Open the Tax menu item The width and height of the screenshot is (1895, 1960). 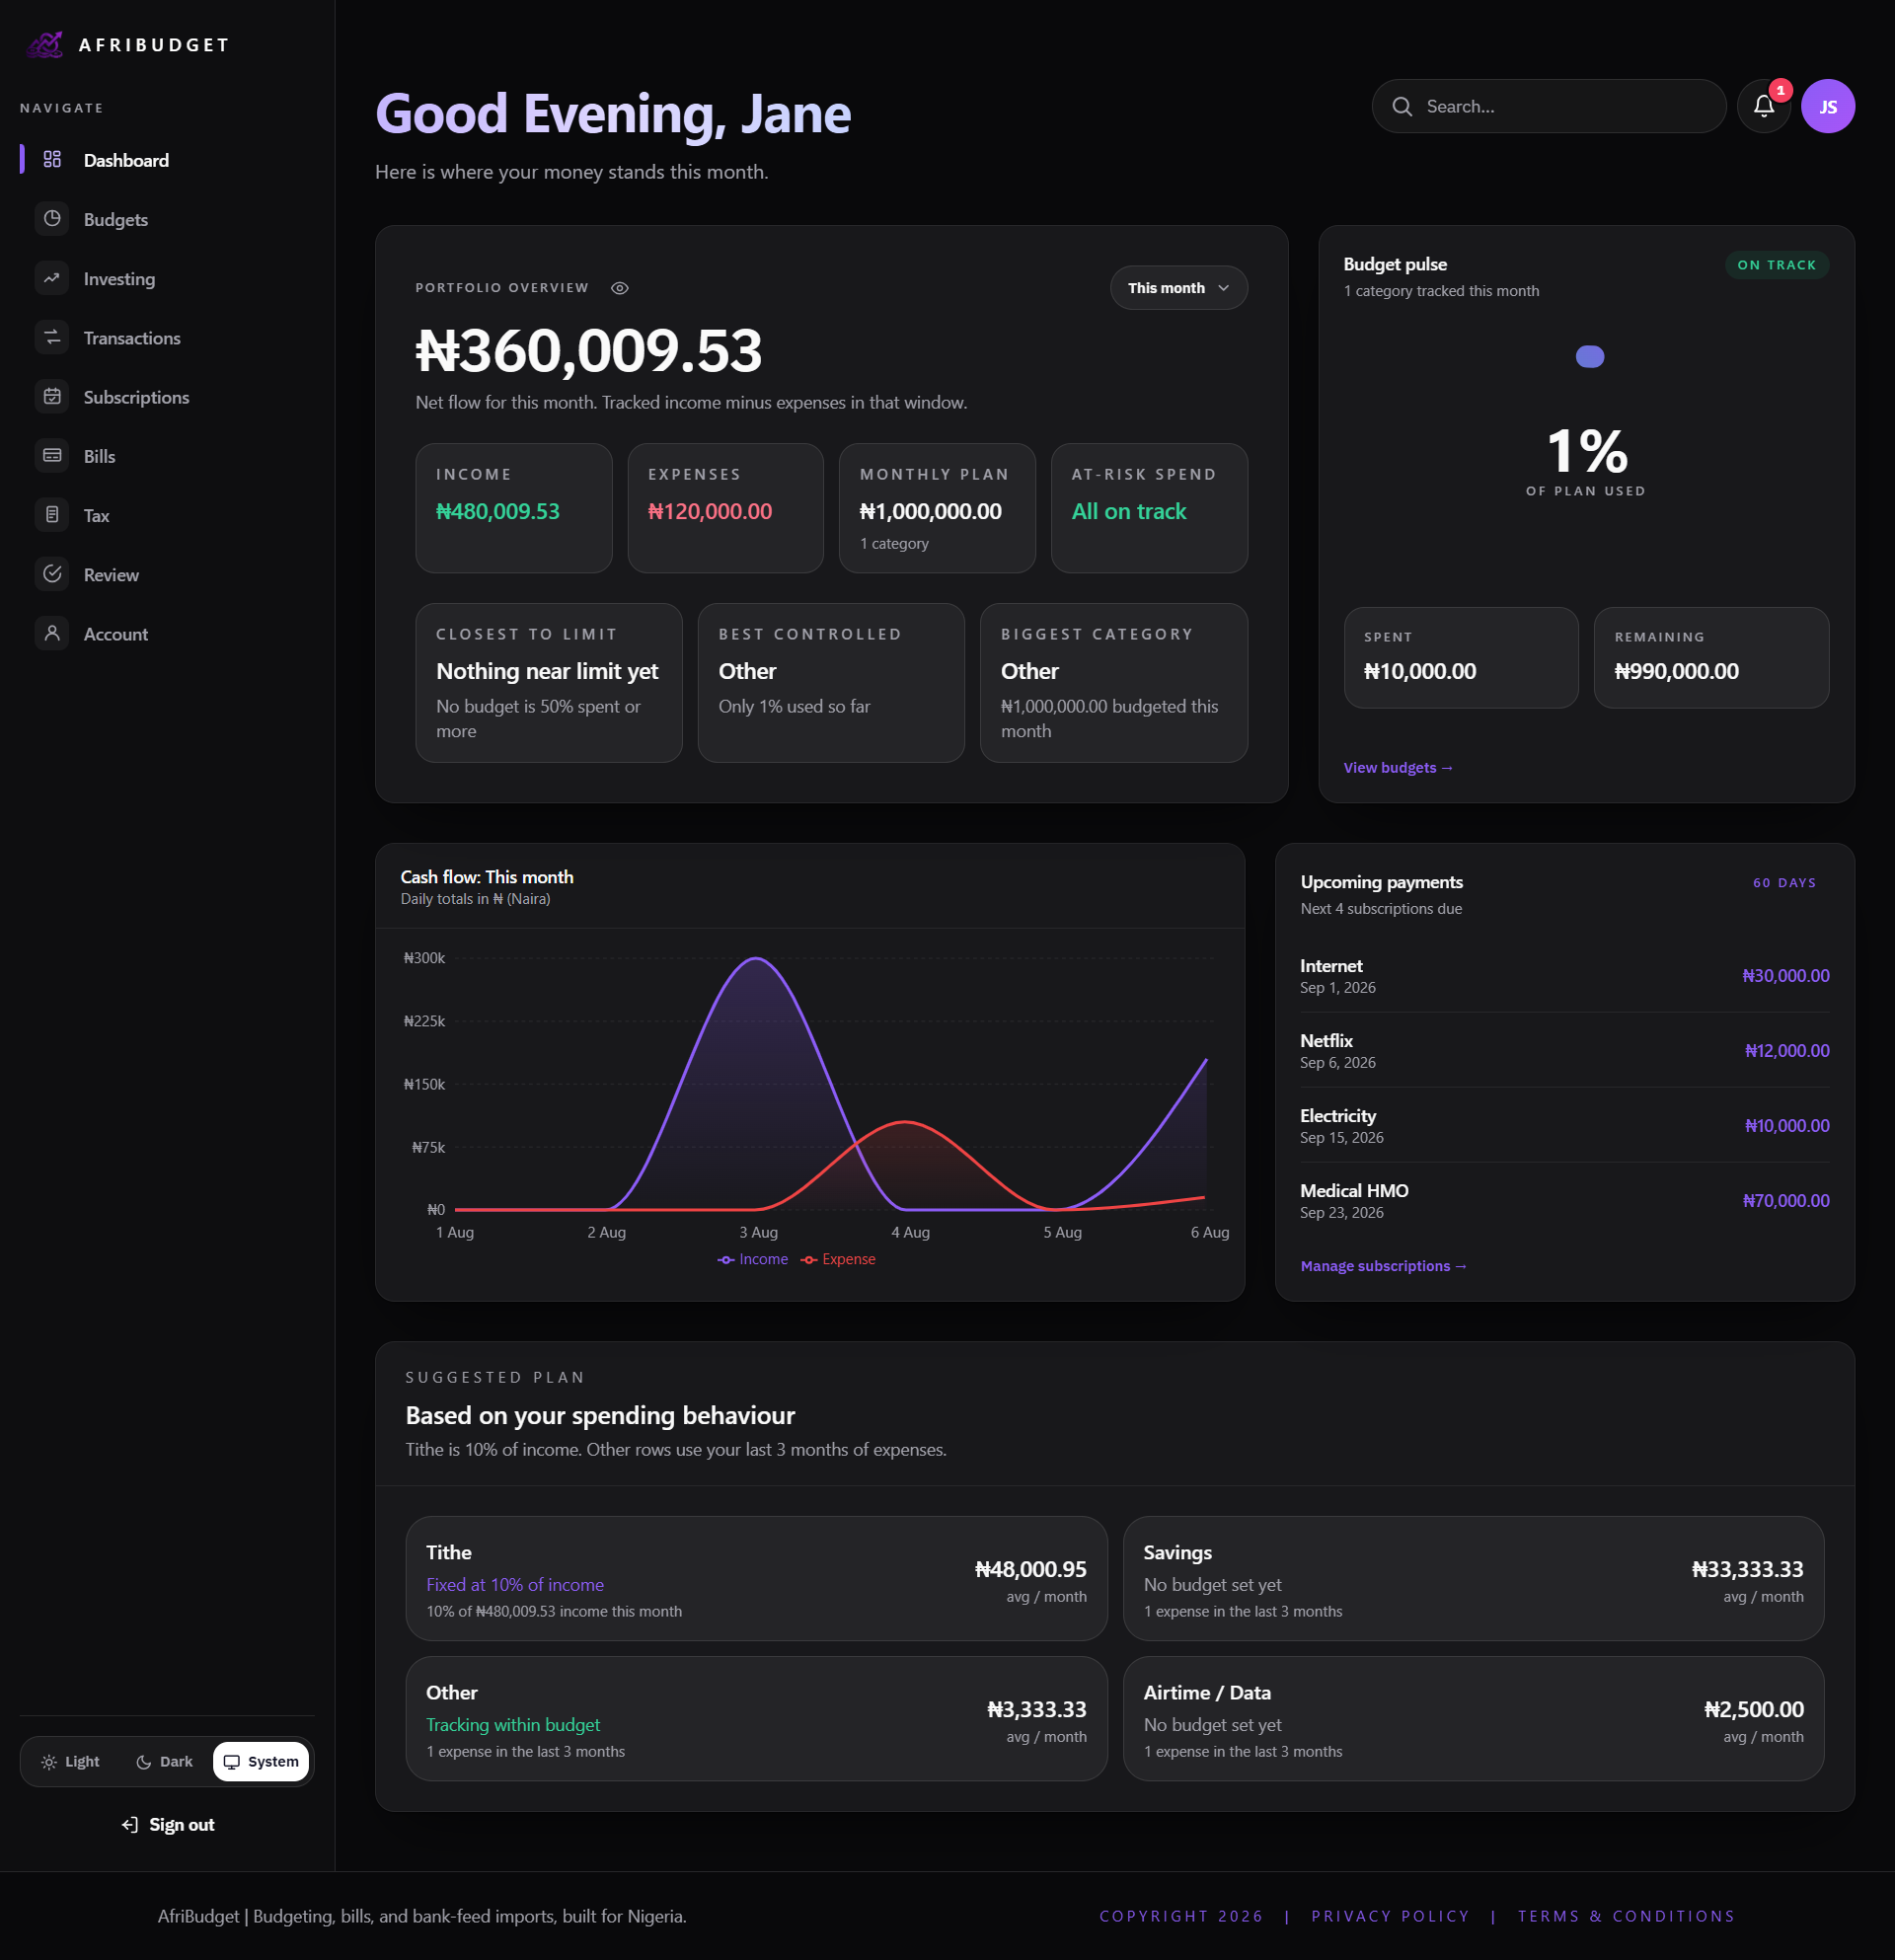click(x=96, y=515)
